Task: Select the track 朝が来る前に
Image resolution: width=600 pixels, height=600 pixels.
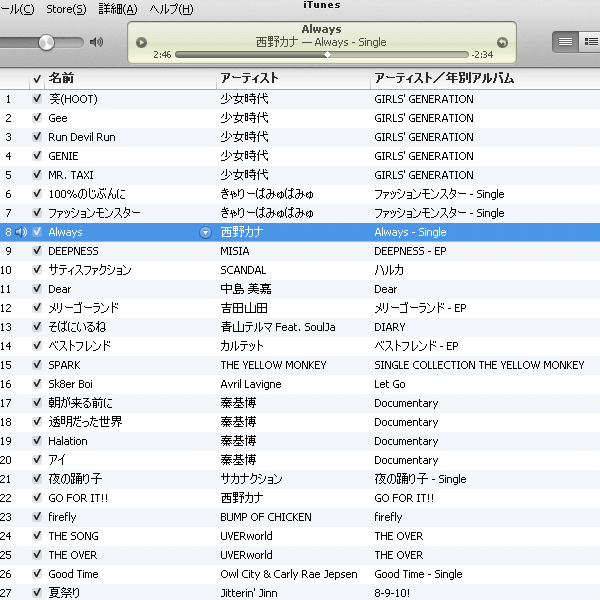Action: tap(80, 403)
